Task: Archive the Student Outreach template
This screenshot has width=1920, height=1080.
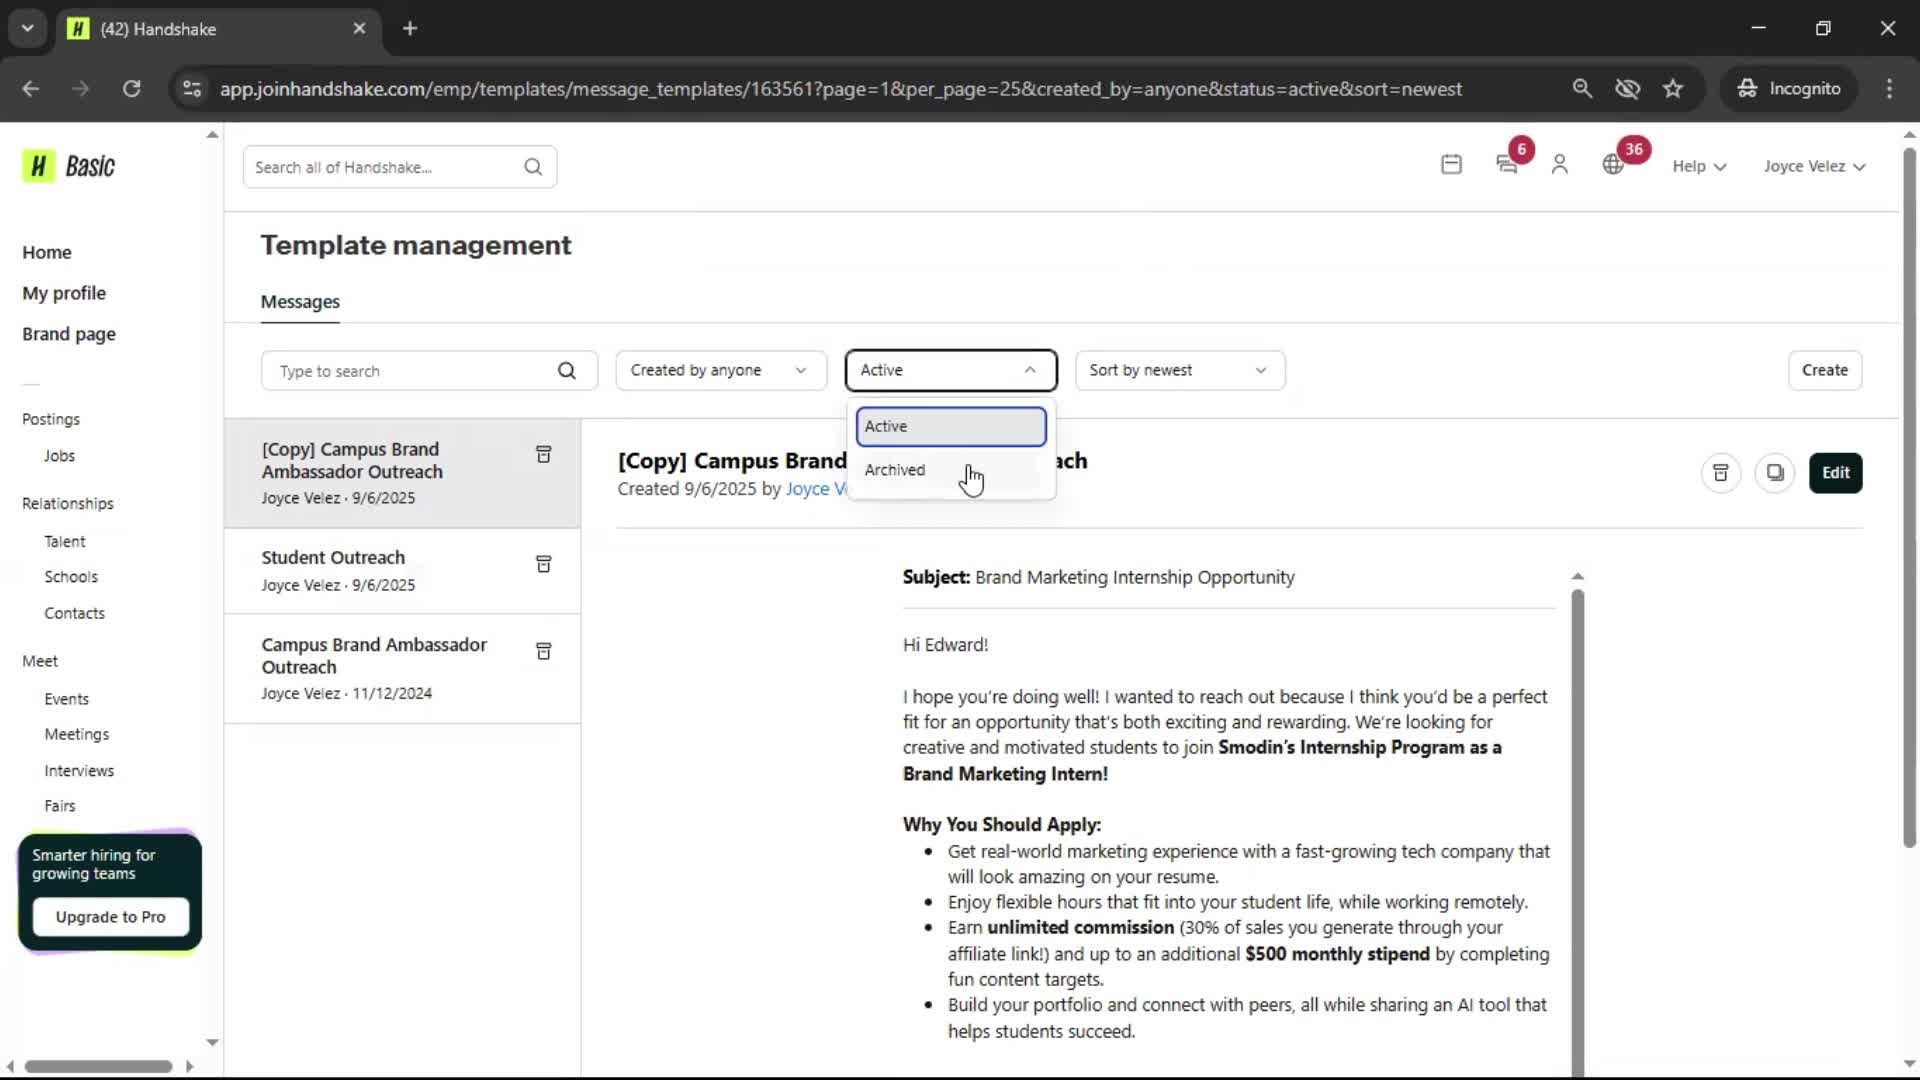Action: tap(543, 565)
